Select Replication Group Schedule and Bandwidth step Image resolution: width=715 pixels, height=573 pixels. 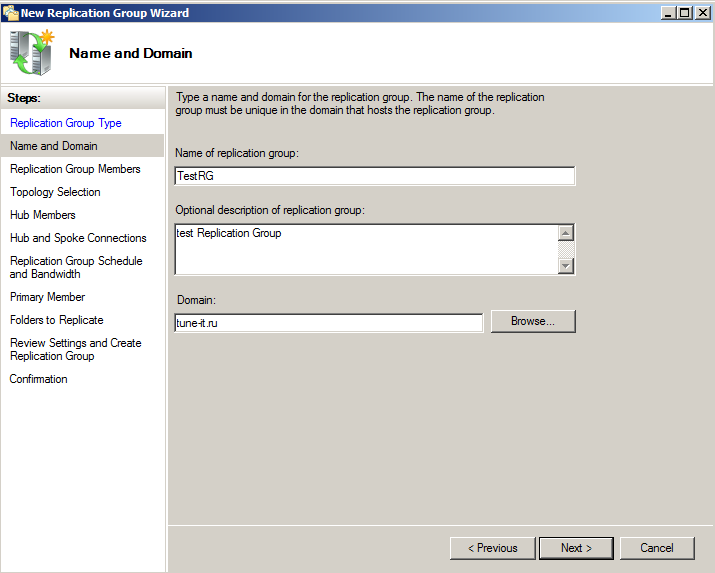coord(76,267)
